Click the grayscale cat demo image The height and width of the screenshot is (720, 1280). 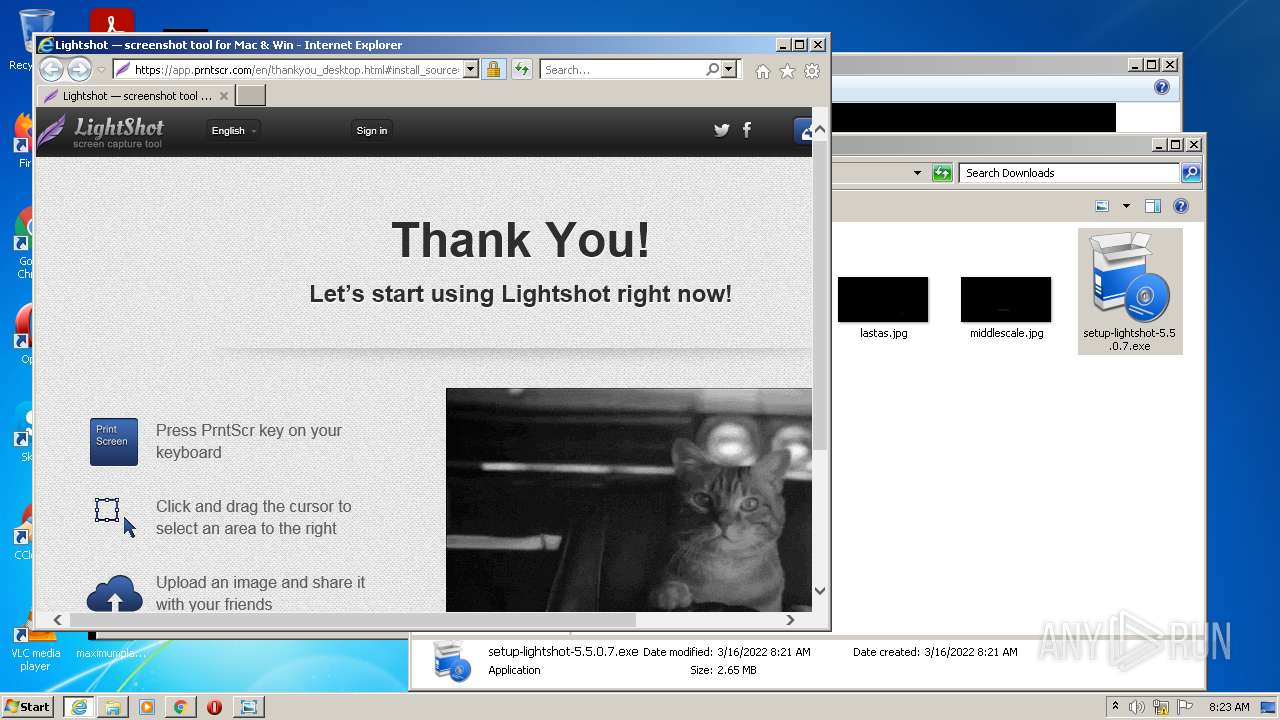click(x=629, y=500)
